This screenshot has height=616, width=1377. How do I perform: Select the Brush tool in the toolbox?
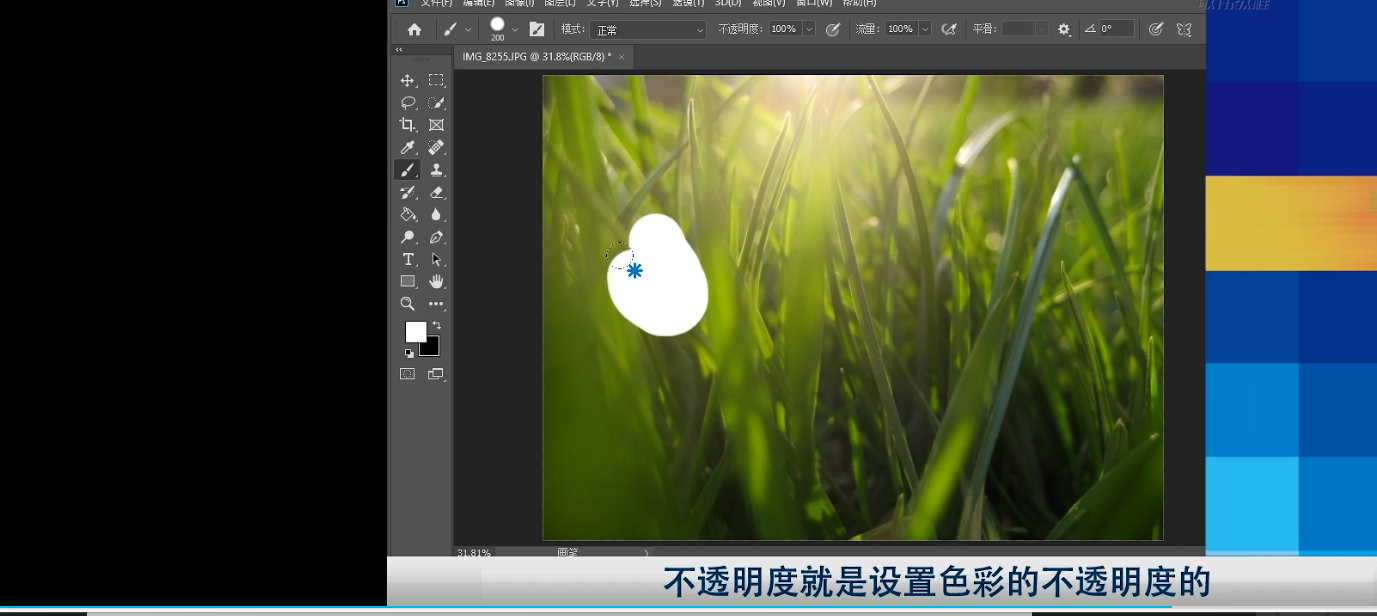pyautogui.click(x=407, y=170)
